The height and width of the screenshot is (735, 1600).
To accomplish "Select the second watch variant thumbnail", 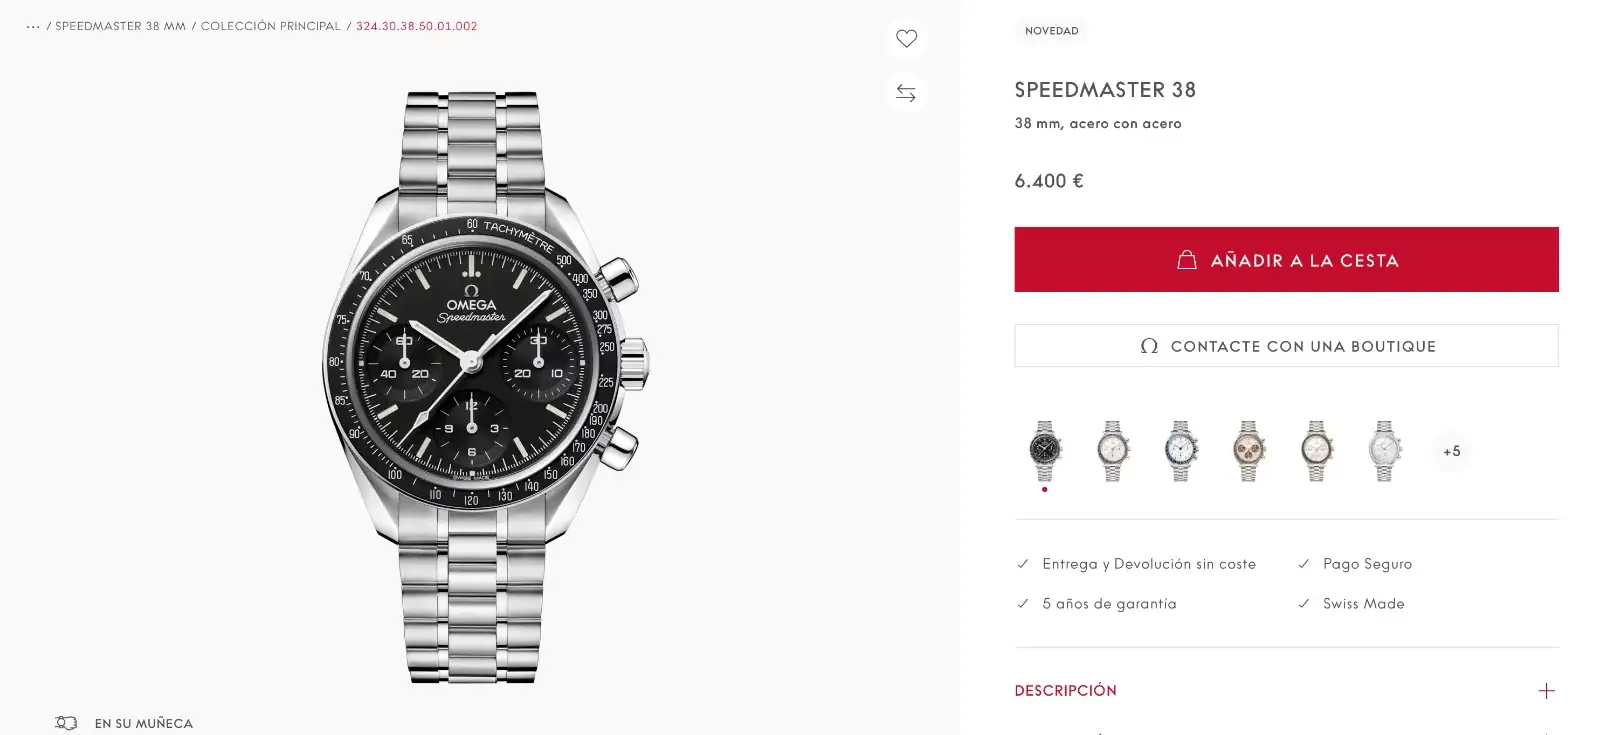I will click(1113, 451).
